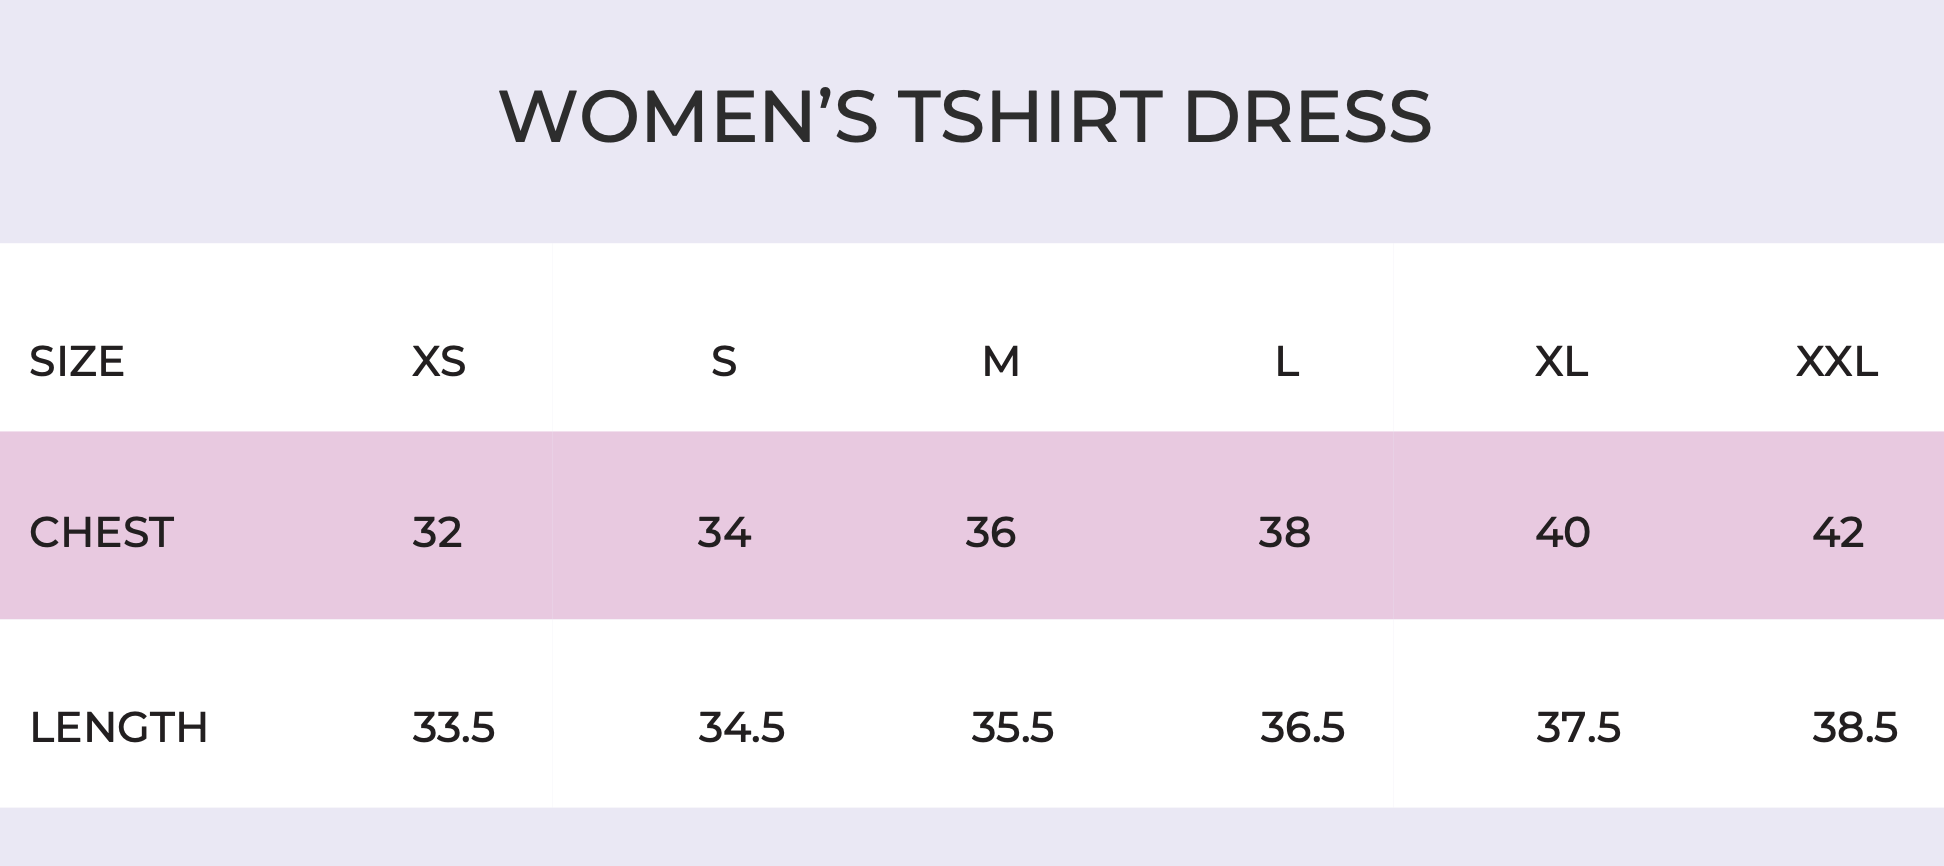Click the XL size header
The image size is (1944, 866).
tap(1561, 361)
